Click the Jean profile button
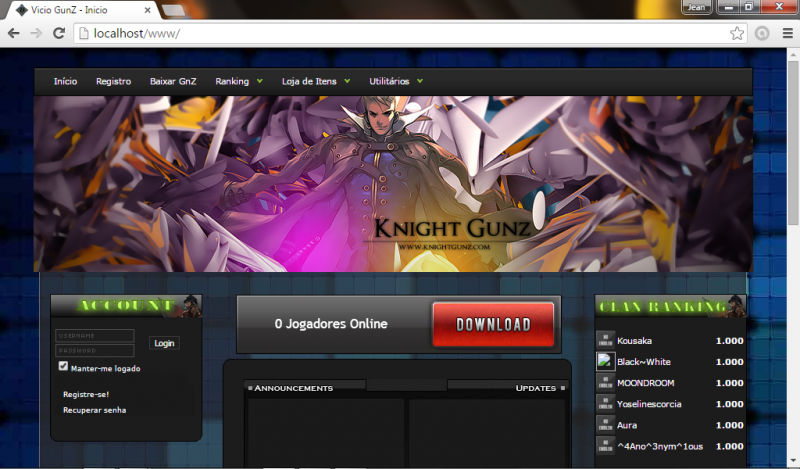 tap(696, 7)
